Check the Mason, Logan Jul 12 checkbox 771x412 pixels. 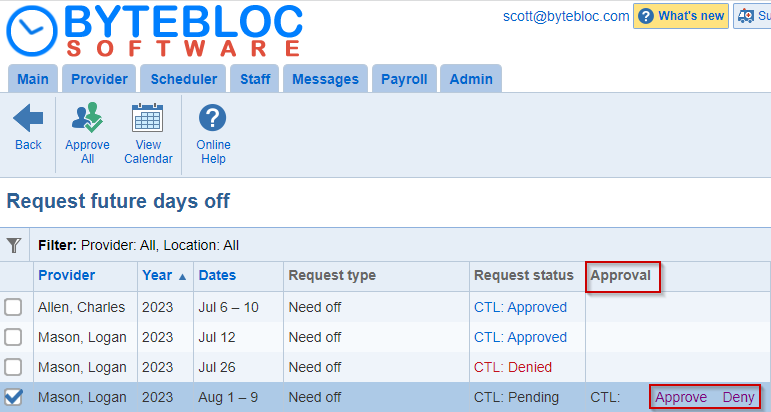13,337
